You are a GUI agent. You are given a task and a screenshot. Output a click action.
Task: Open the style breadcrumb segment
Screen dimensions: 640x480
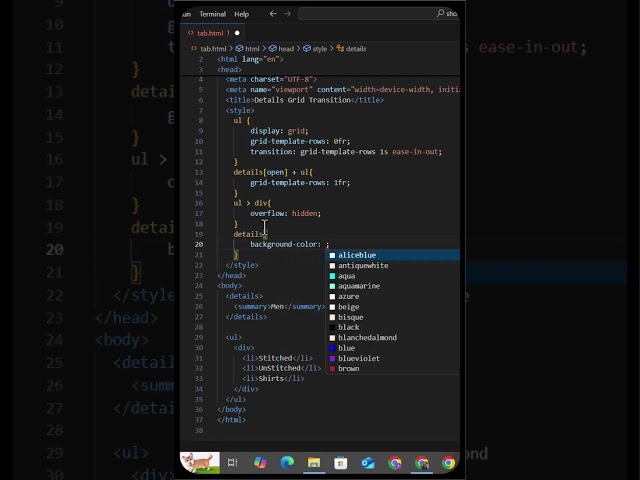[x=315, y=49]
